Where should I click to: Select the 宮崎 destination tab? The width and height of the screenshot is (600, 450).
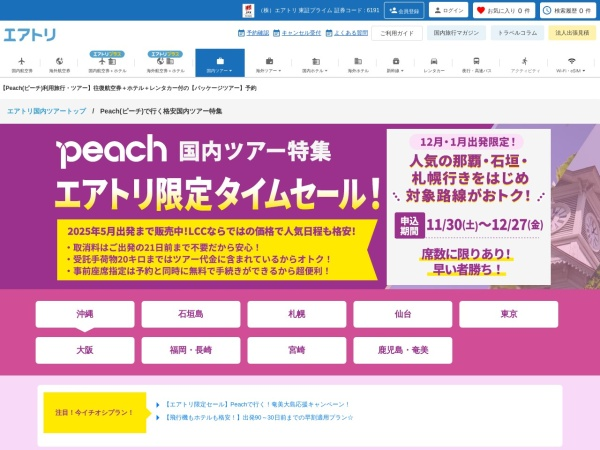(x=297, y=350)
